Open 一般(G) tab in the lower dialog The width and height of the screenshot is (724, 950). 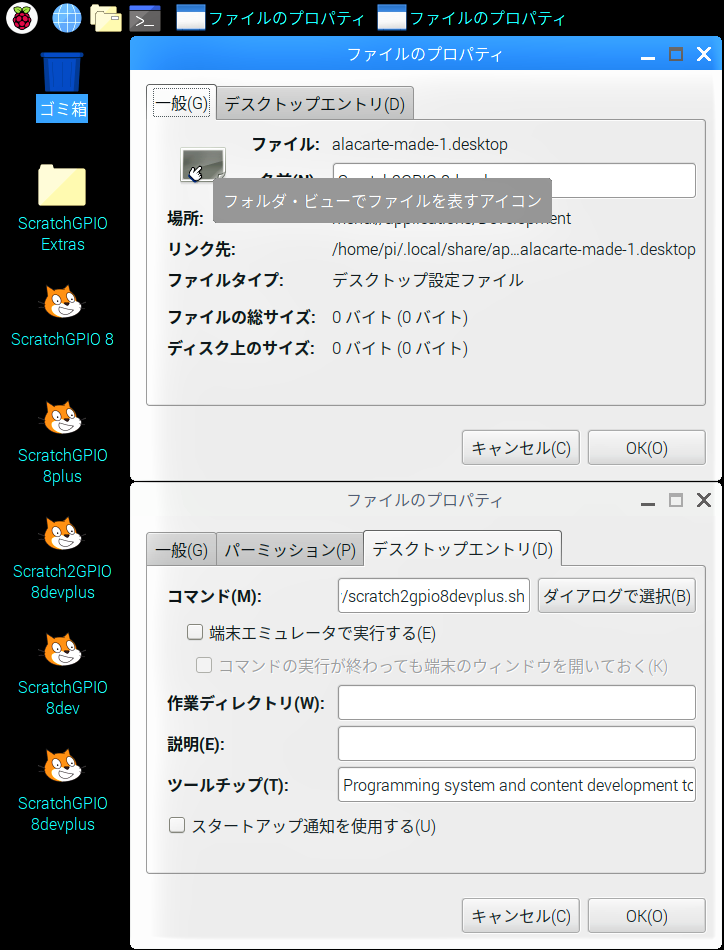click(x=181, y=550)
